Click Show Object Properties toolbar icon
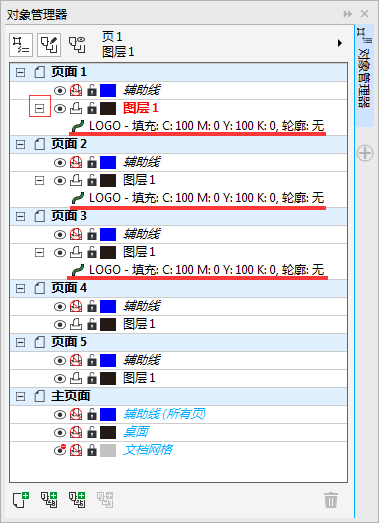This screenshot has height=523, width=379. (x=21, y=45)
